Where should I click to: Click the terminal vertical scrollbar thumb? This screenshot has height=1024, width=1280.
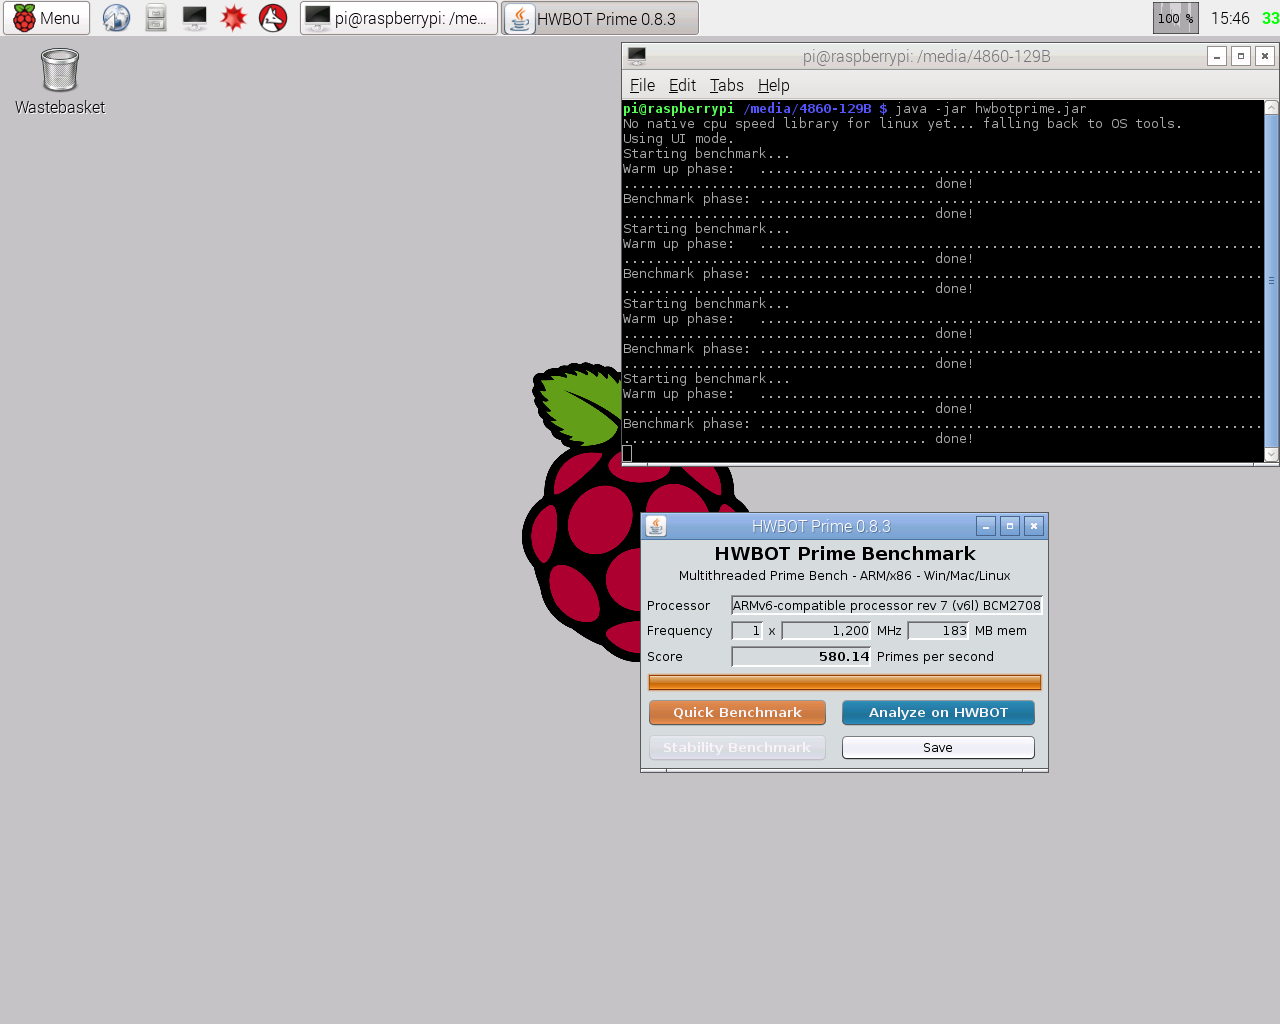[1272, 280]
